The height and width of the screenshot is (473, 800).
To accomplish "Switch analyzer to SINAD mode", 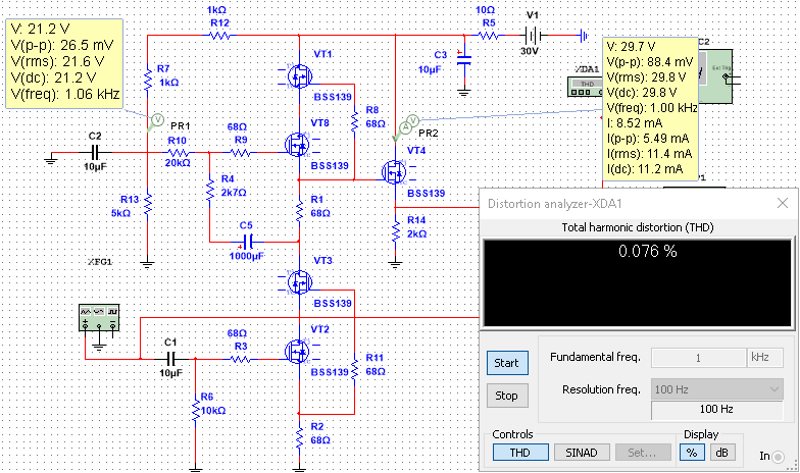I will (581, 453).
